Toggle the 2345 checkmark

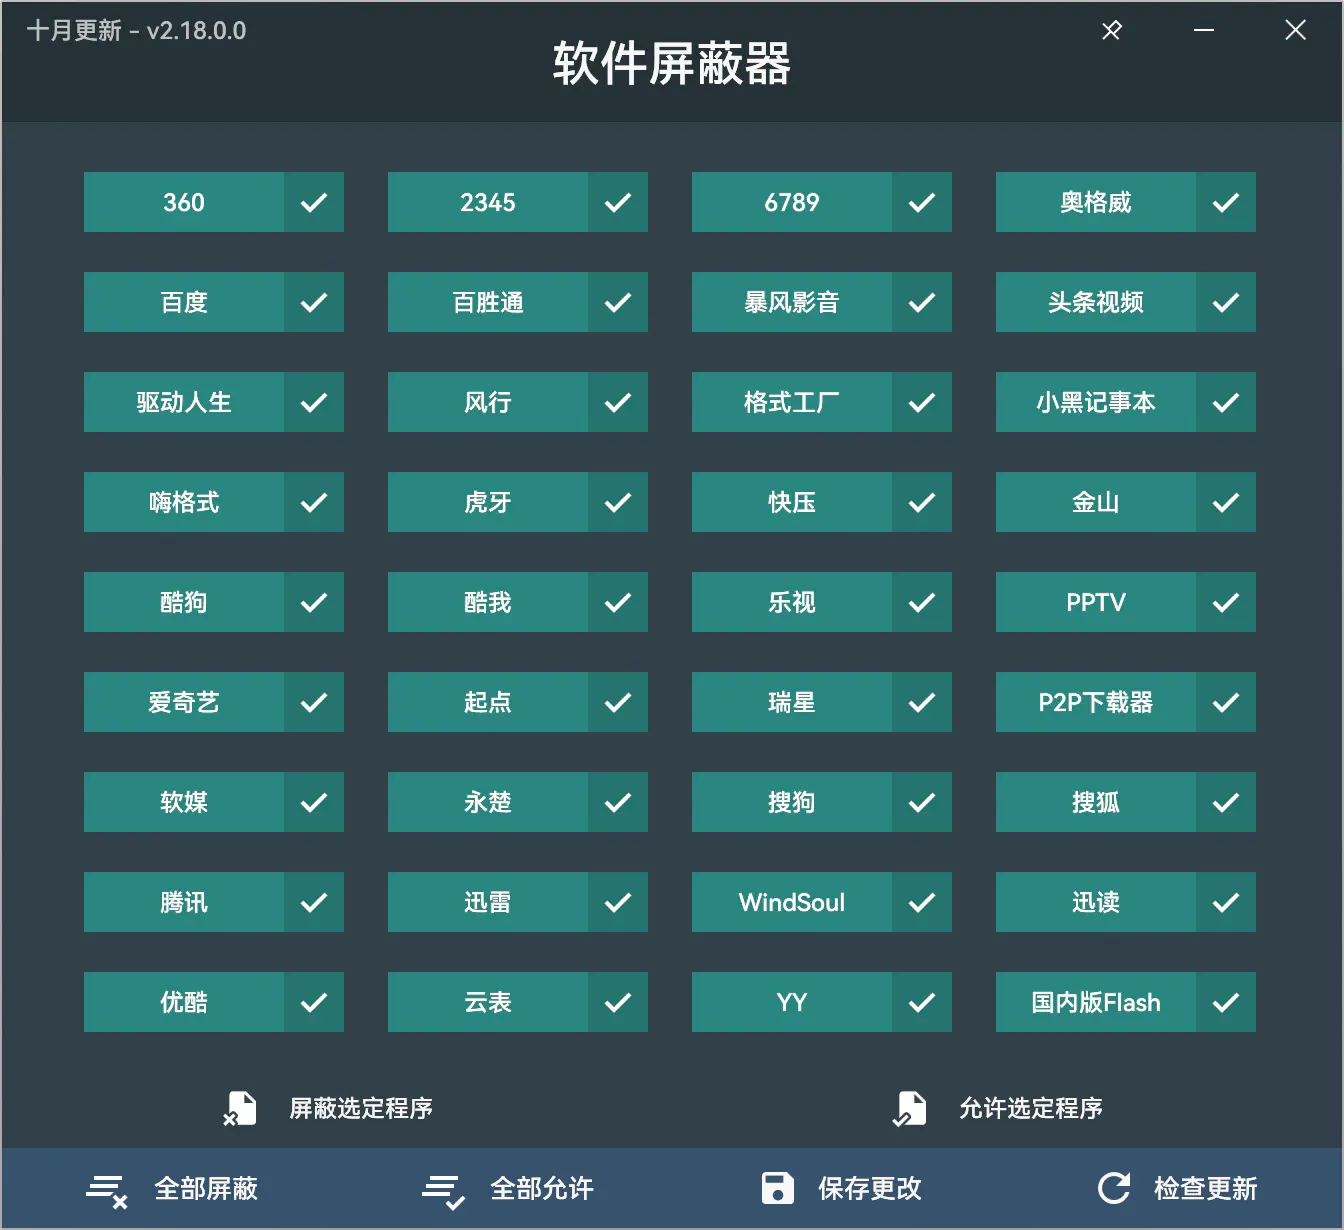[618, 202]
